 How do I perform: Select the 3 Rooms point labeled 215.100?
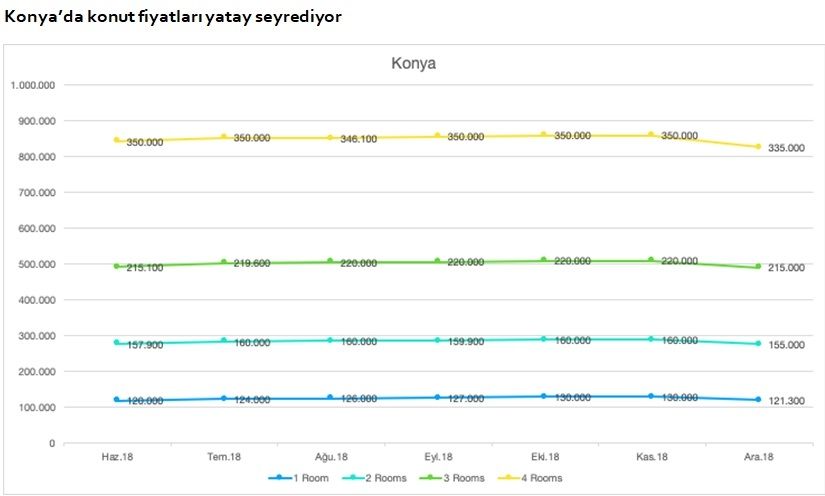click(x=117, y=266)
